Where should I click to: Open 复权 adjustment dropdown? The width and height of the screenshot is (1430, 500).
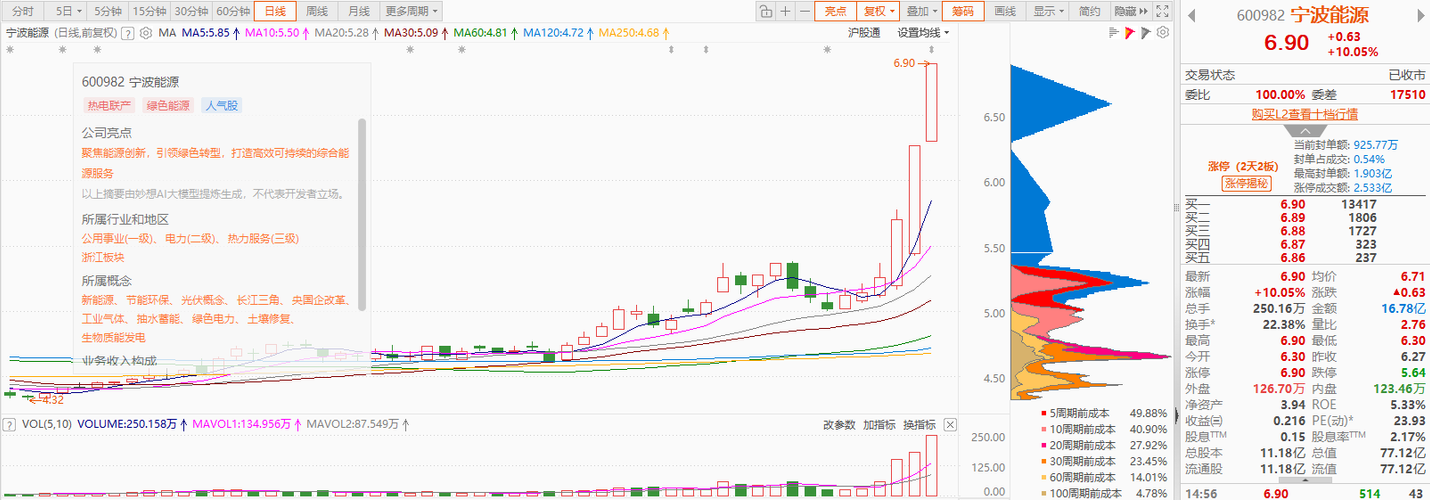[878, 12]
